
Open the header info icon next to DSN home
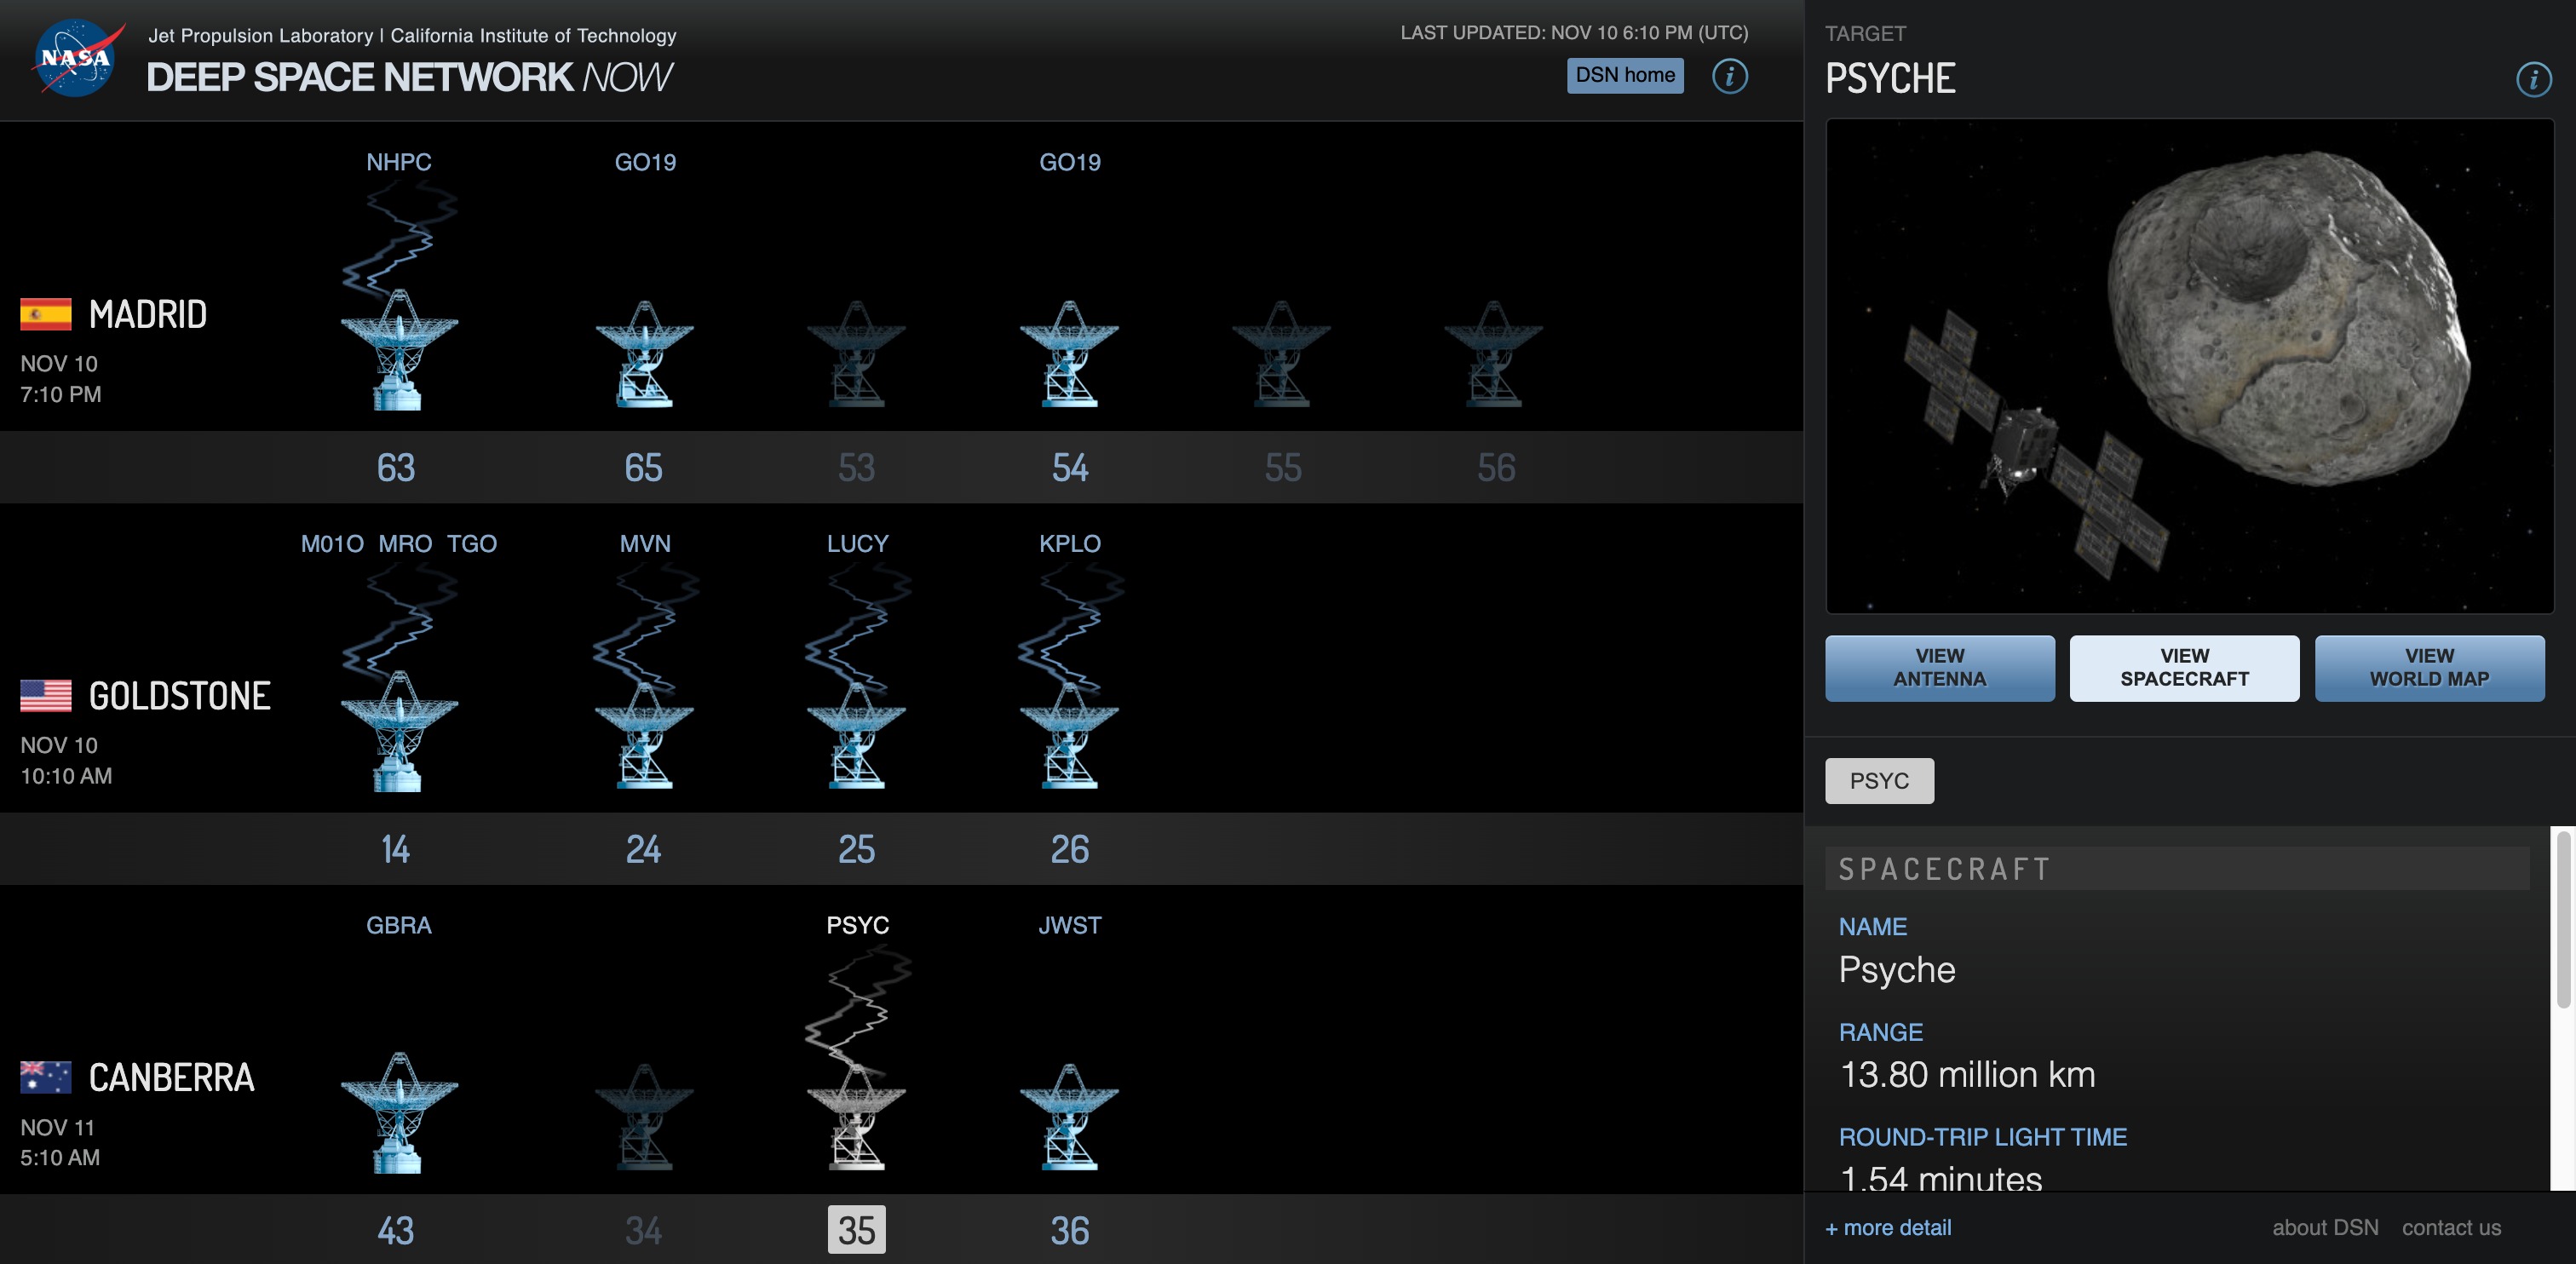pos(1729,76)
